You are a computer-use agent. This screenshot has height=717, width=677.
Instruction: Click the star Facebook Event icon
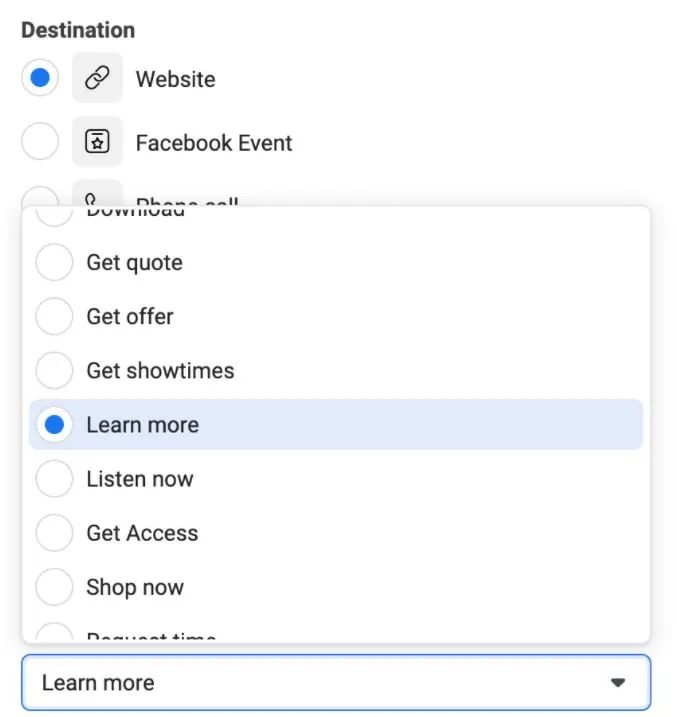pyautogui.click(x=97, y=142)
